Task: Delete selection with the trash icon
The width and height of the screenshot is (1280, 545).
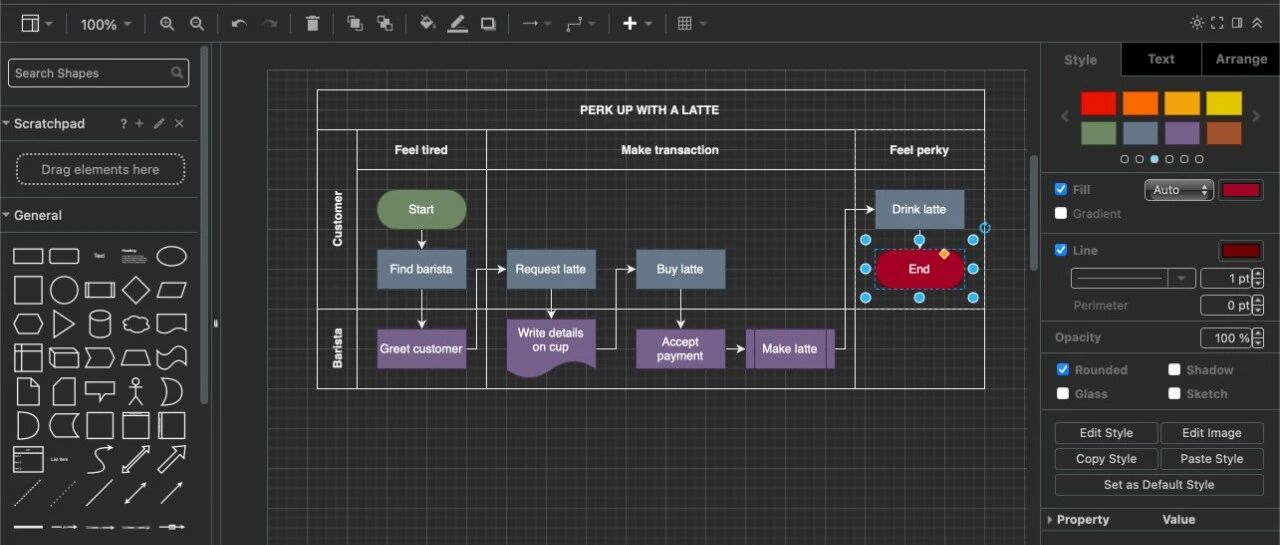Action: tap(313, 23)
